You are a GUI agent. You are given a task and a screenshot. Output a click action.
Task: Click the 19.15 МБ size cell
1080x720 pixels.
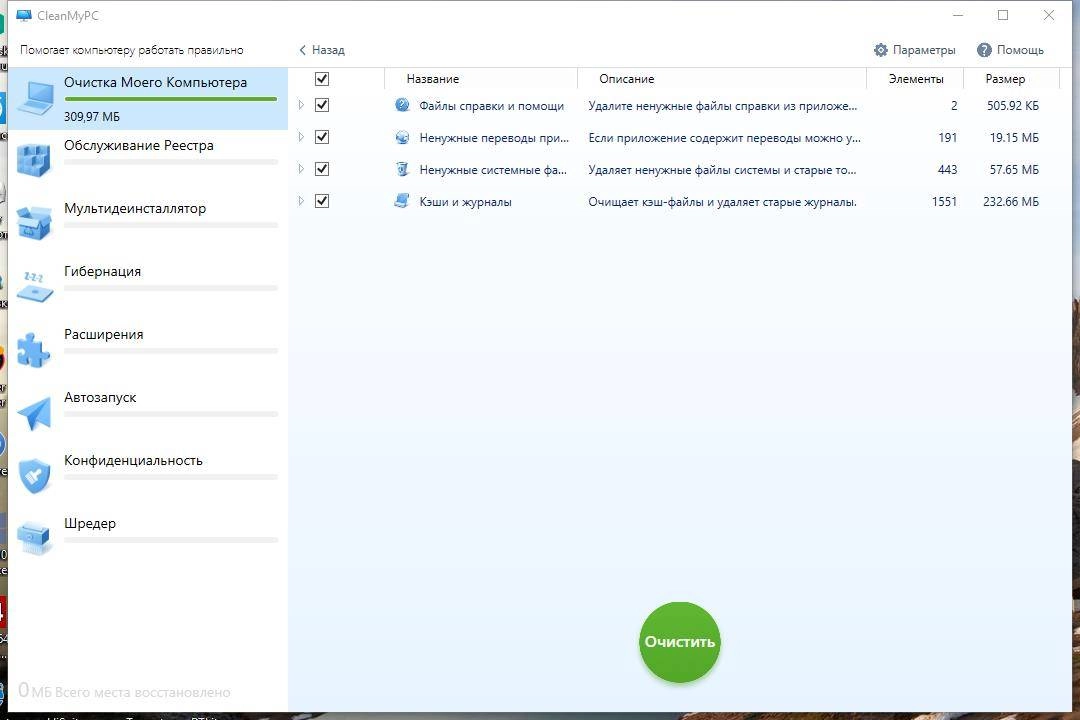click(x=1014, y=137)
